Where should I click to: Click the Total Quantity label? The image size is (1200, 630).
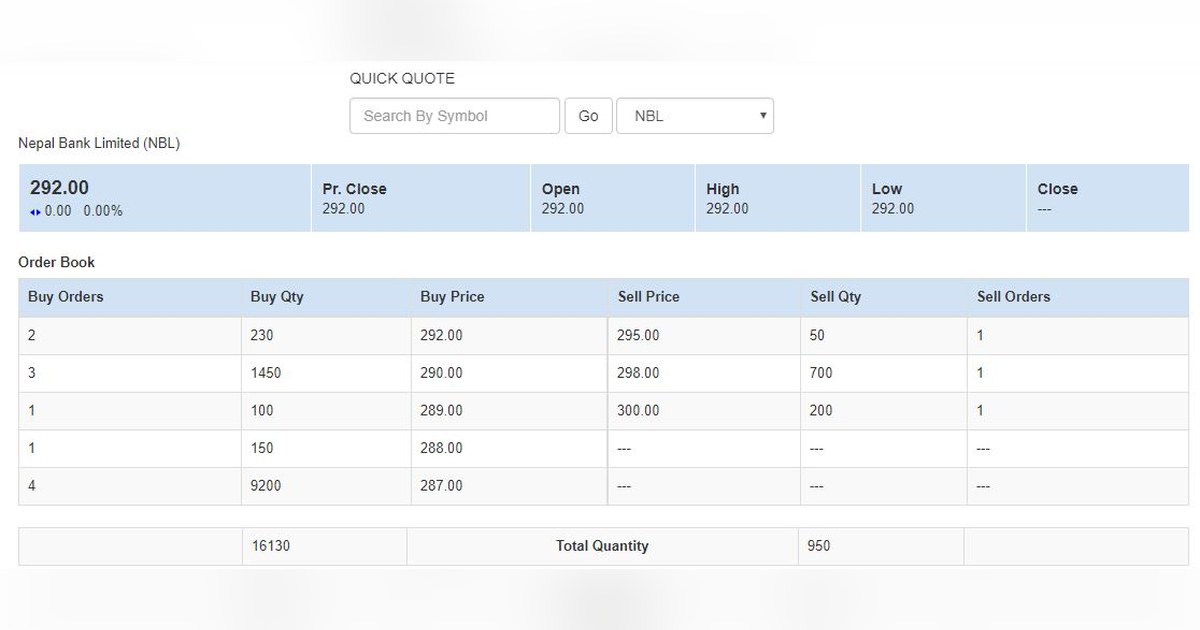602,546
